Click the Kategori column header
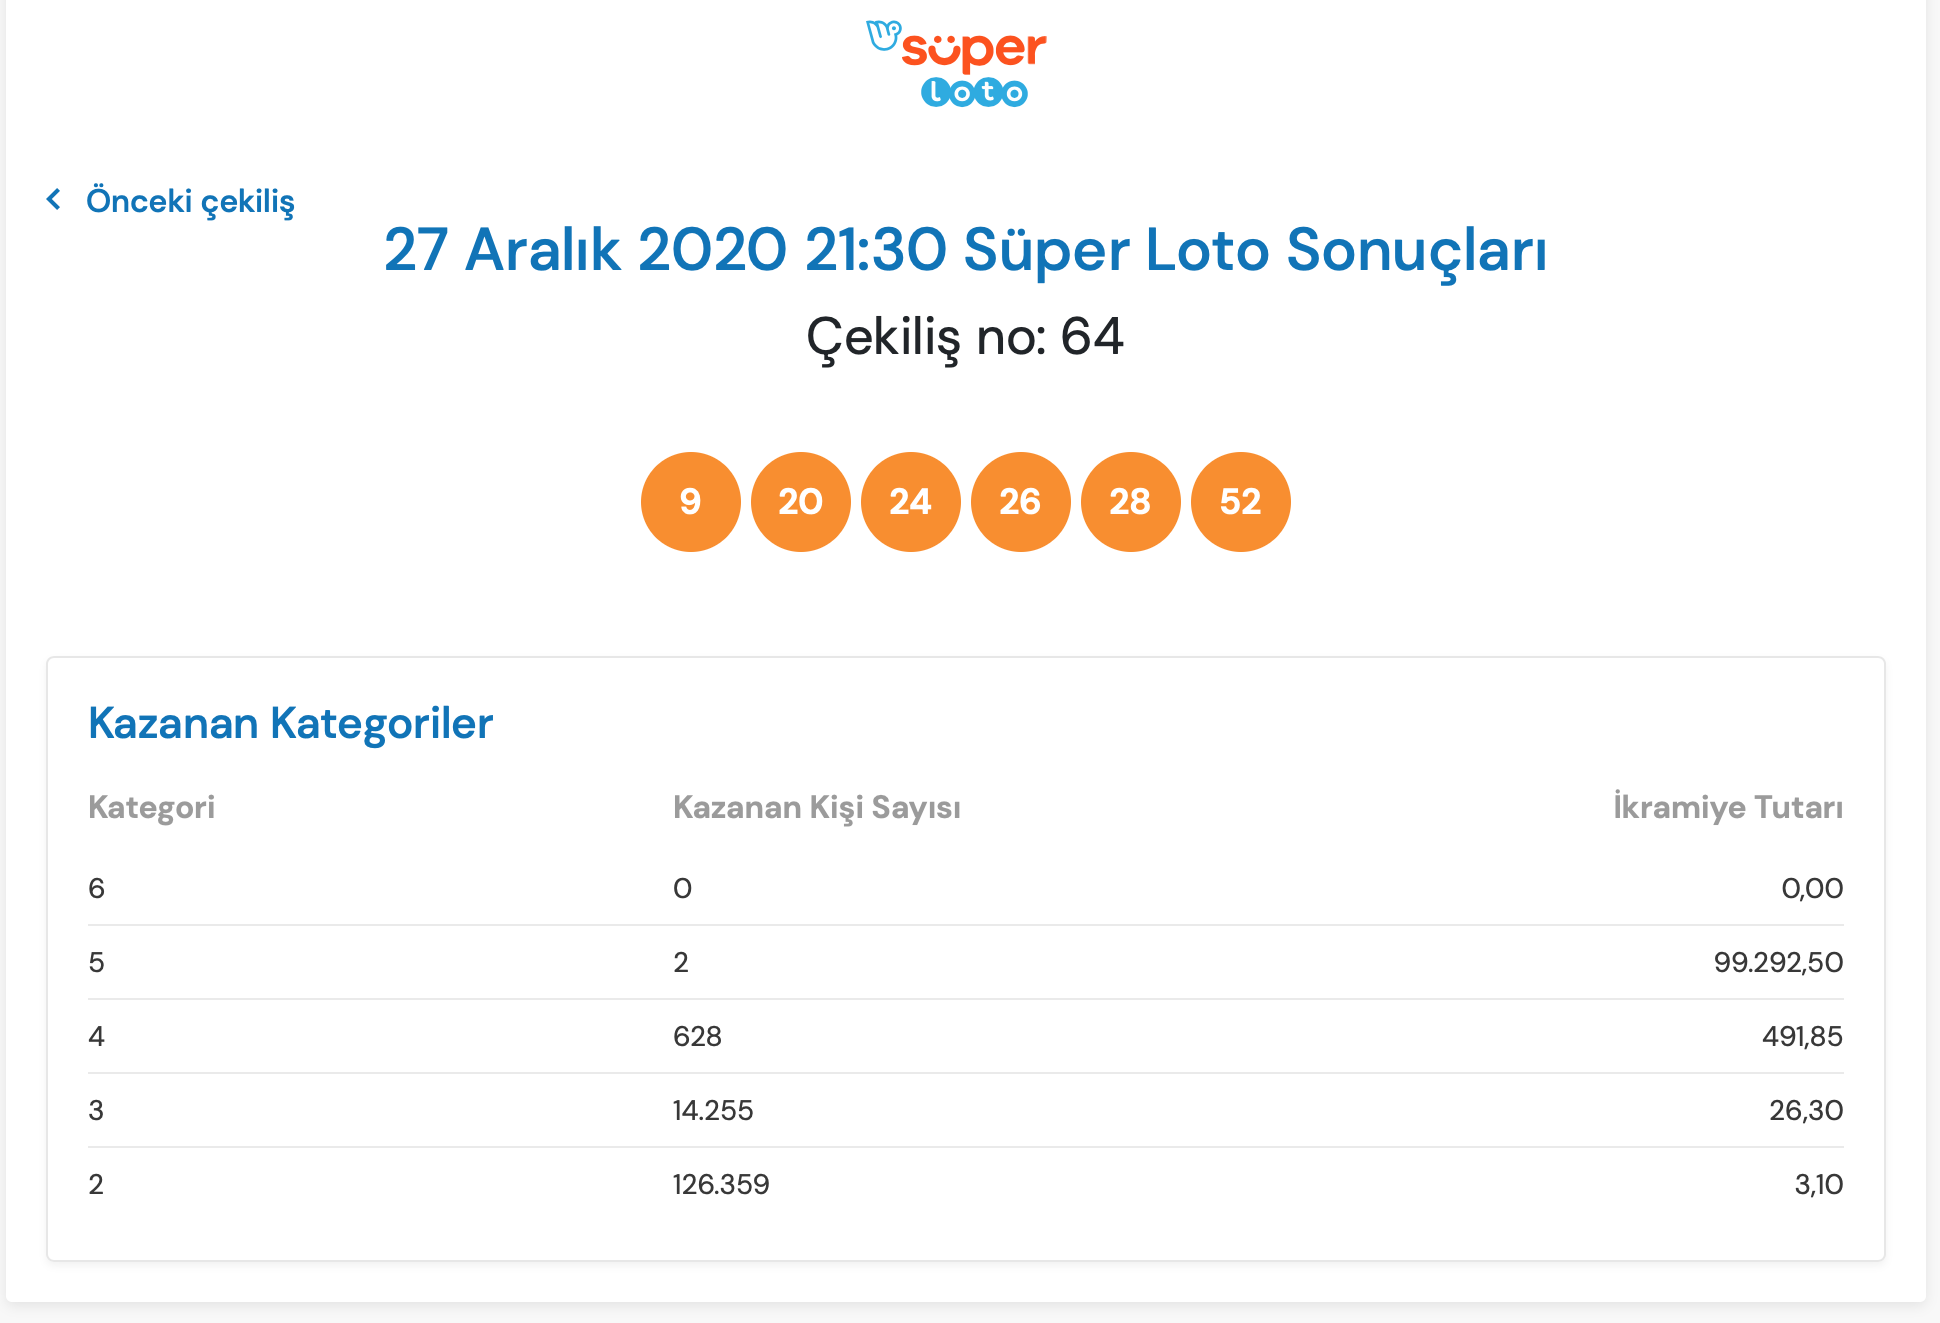 pos(151,807)
